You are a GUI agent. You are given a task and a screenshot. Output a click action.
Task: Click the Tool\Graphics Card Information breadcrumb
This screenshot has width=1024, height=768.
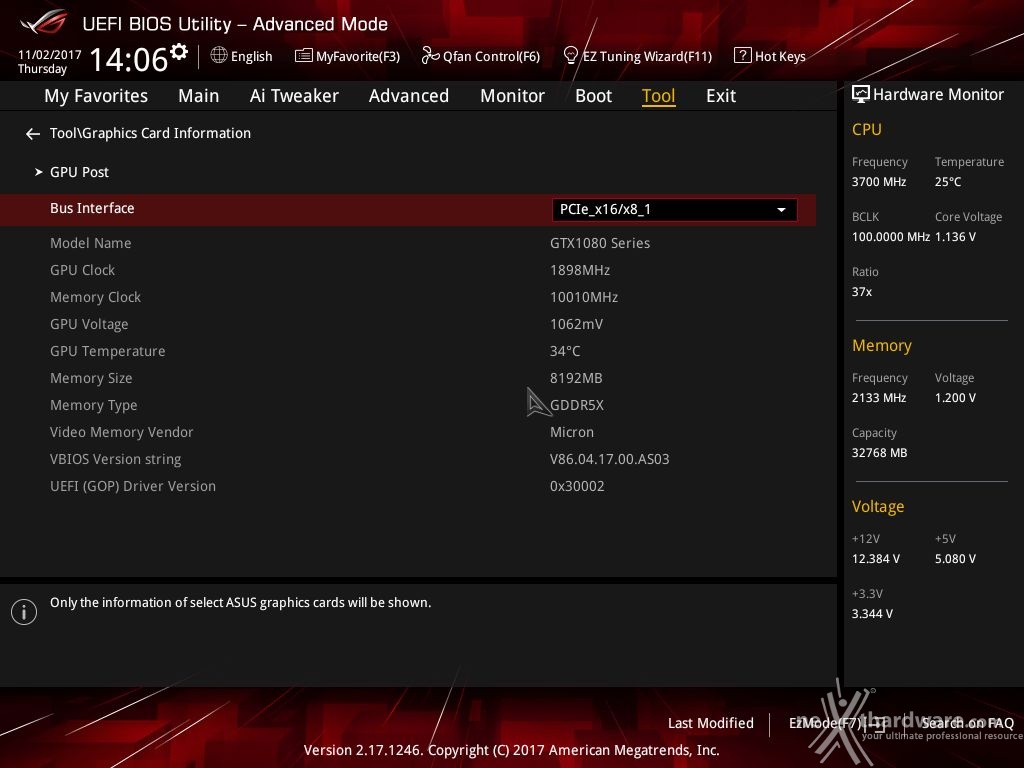pyautogui.click(x=150, y=133)
